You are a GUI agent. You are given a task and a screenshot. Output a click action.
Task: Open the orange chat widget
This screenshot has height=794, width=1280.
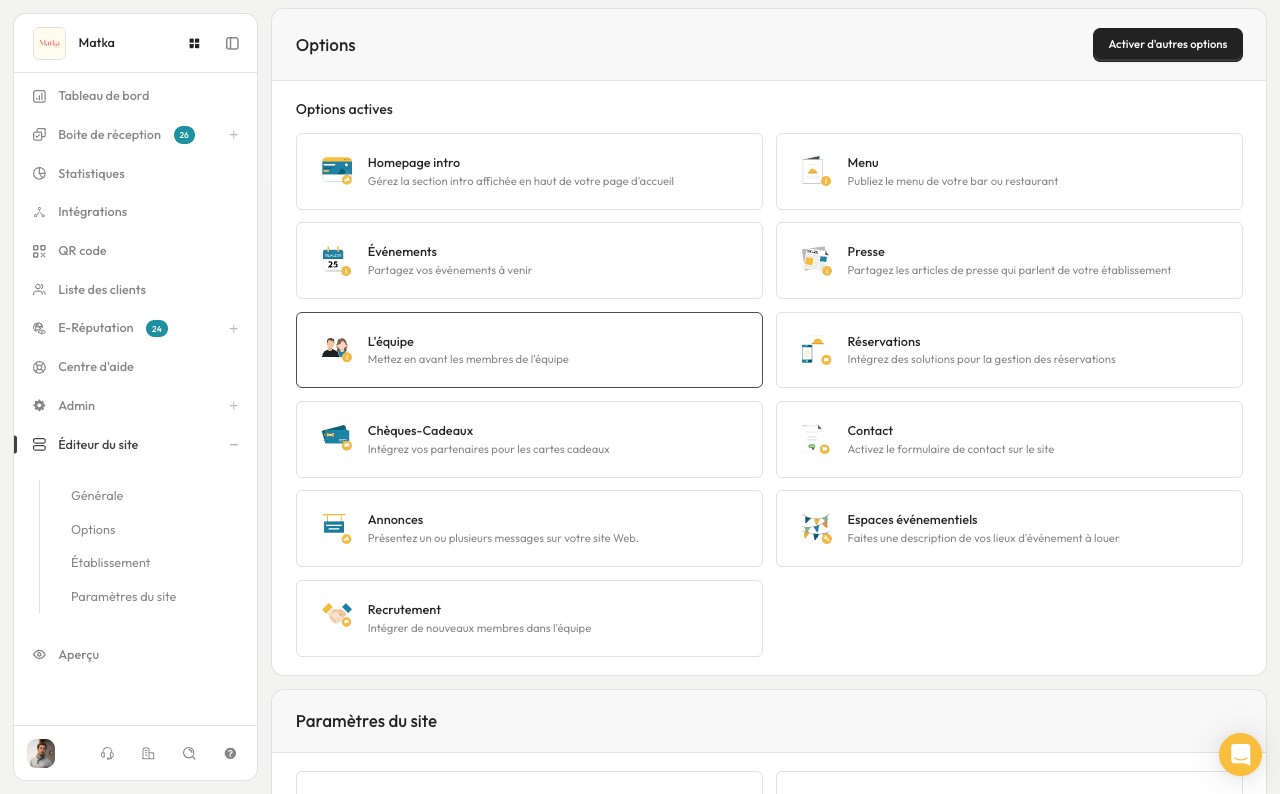coord(1240,754)
